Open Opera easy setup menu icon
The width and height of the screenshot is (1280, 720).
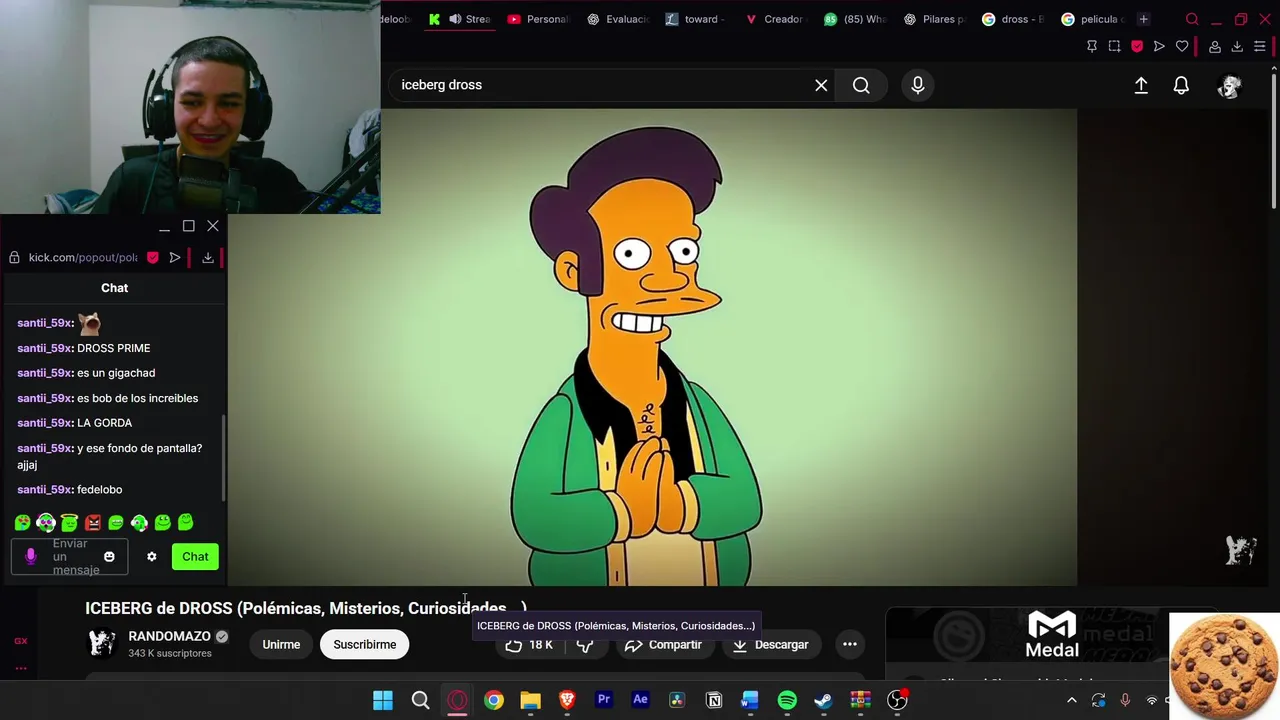(1260, 46)
